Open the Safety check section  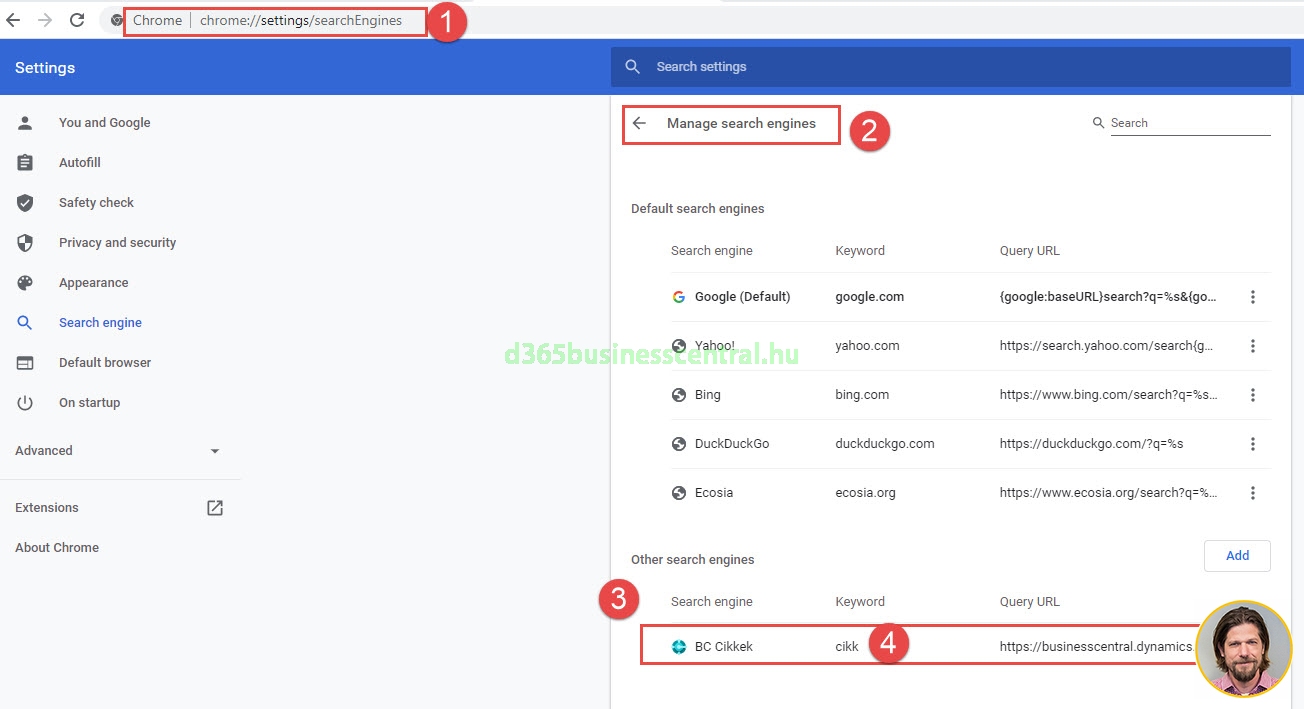pos(96,203)
